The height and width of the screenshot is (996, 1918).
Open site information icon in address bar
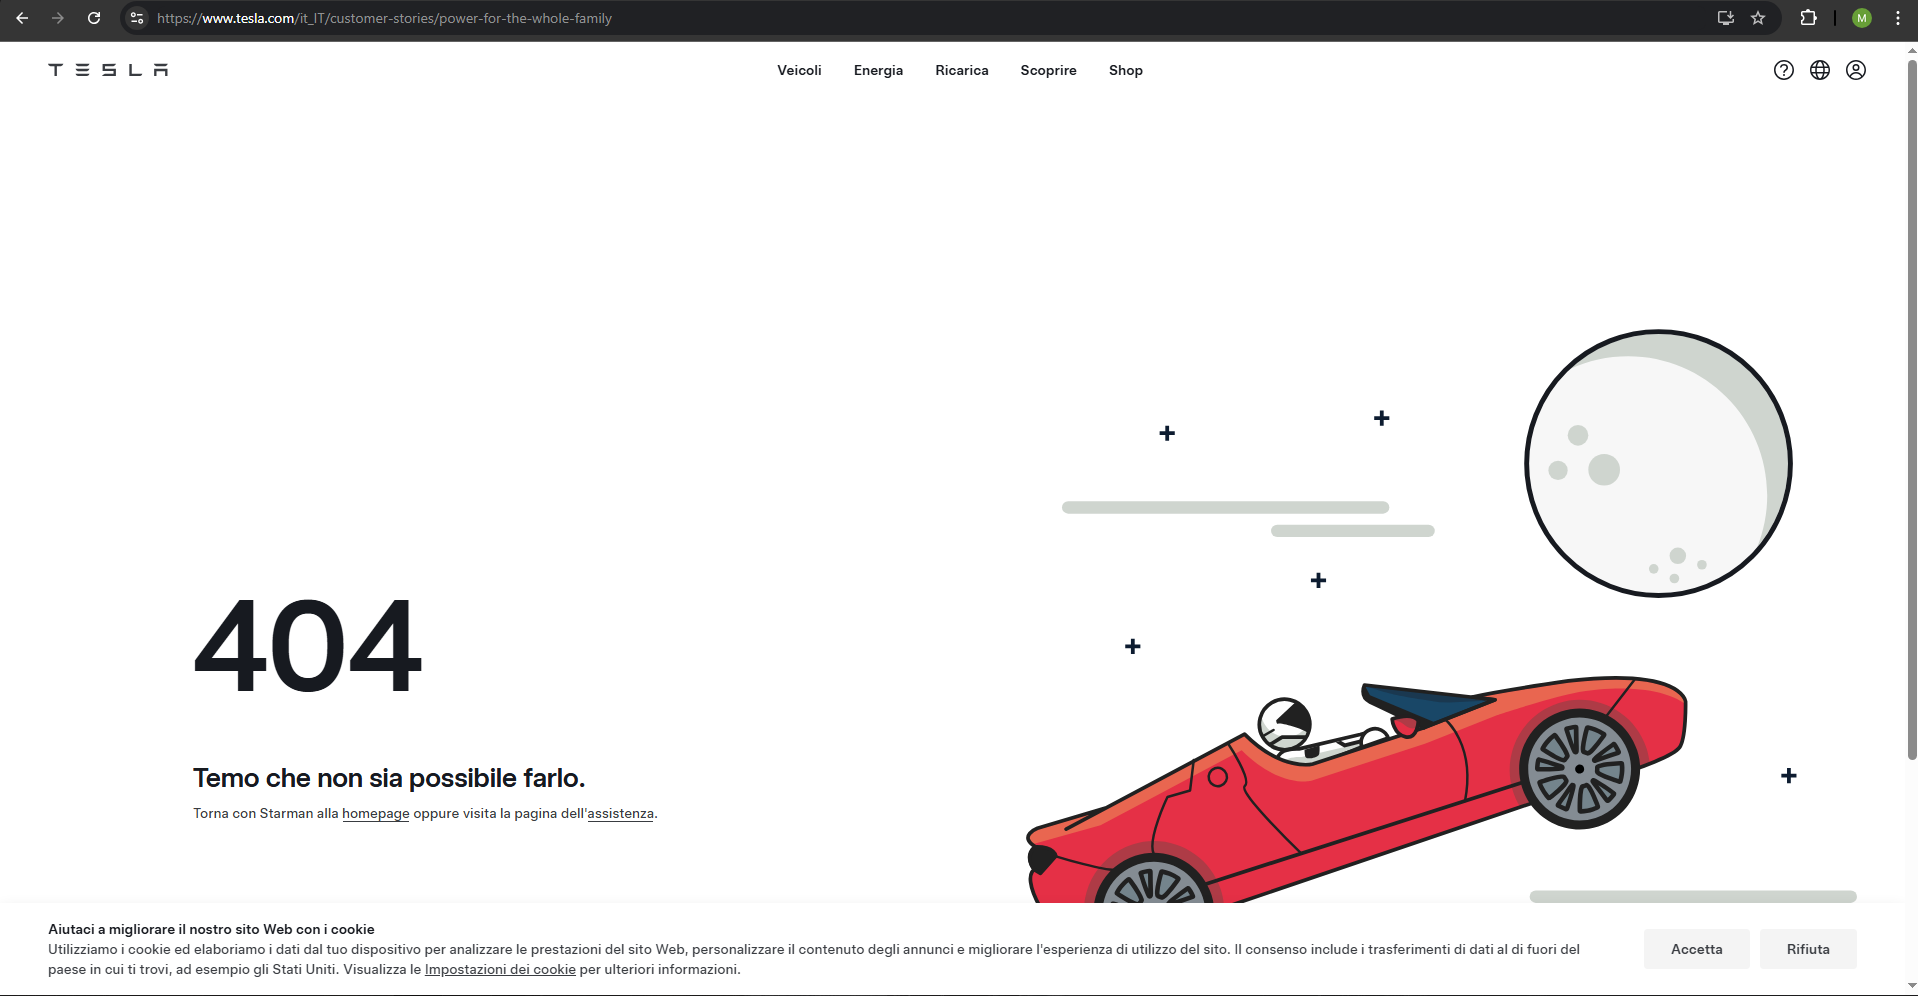coord(137,18)
